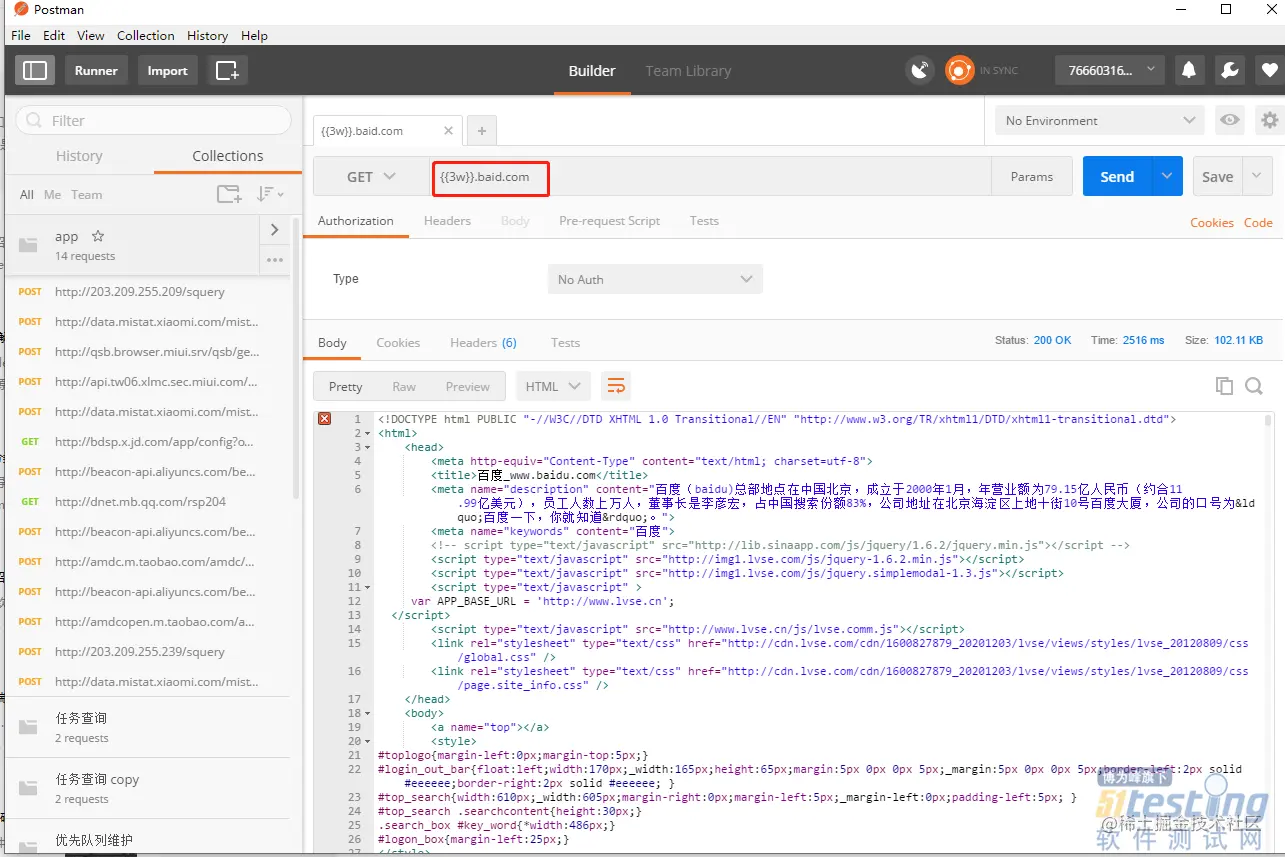Open the response Cookies tab

[398, 342]
